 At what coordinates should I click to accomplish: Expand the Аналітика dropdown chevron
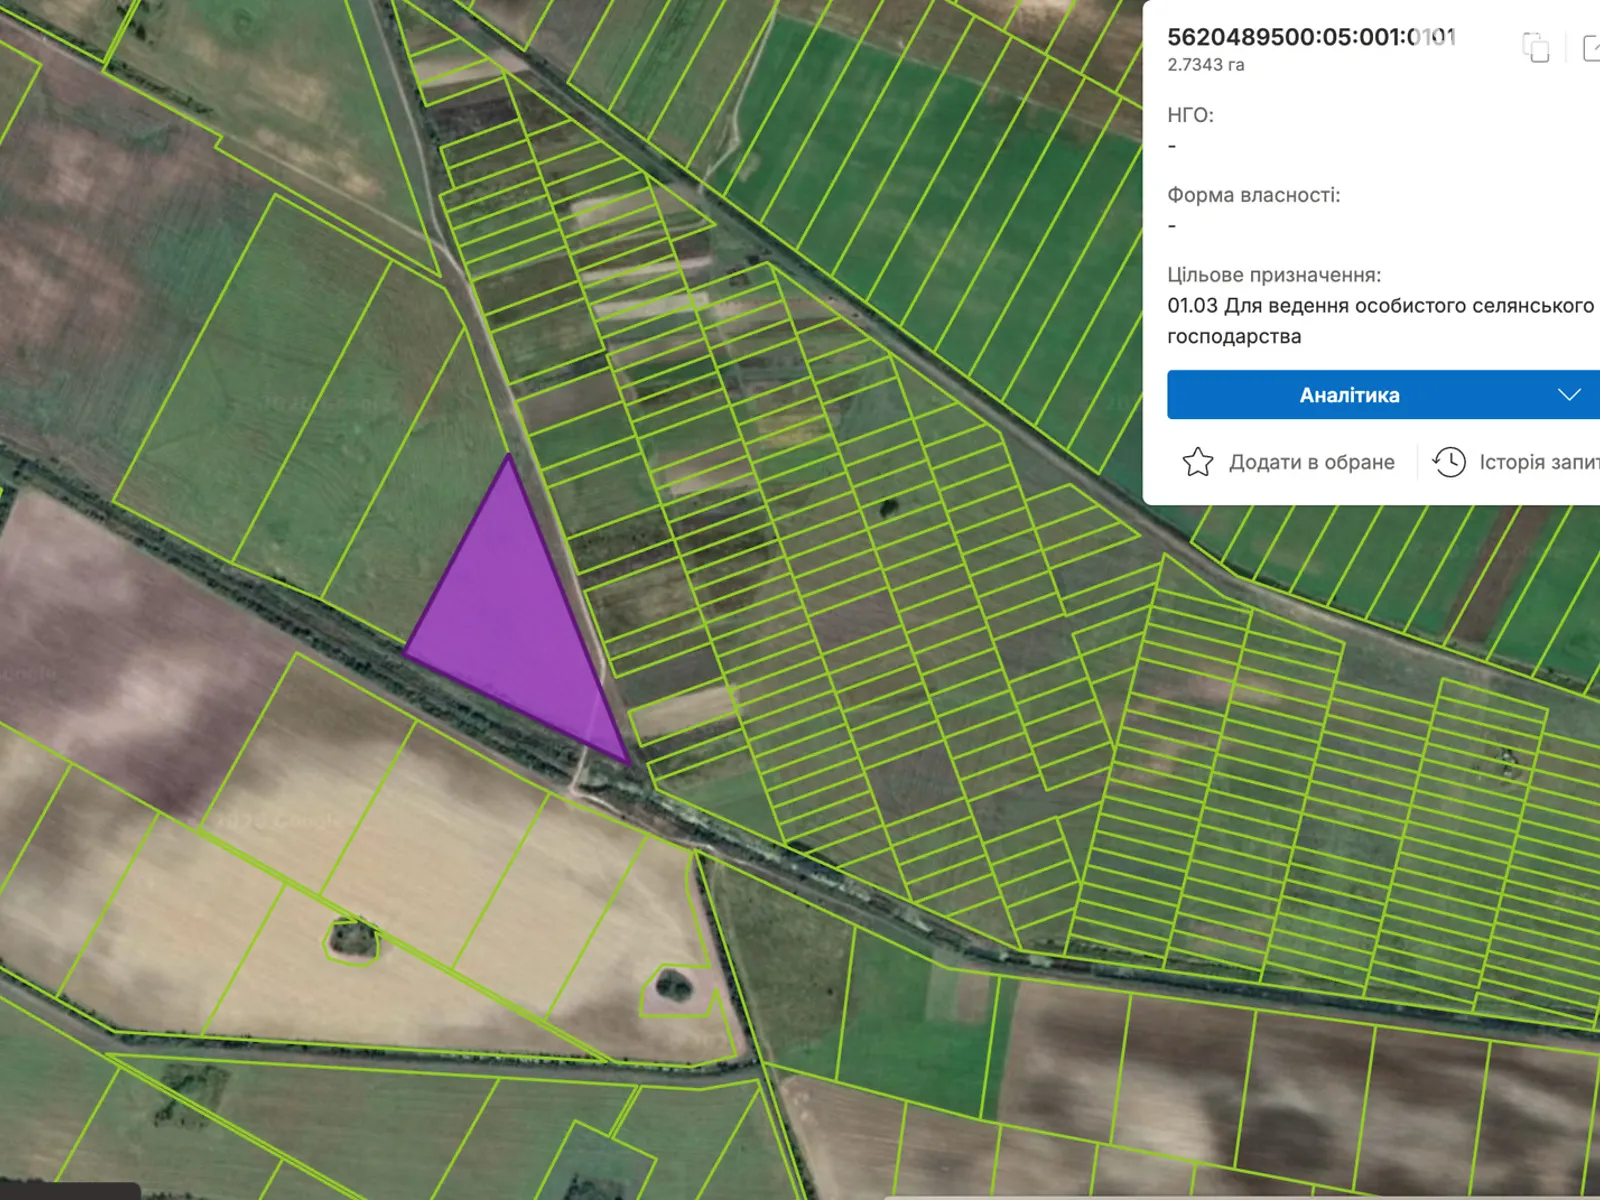click(x=1569, y=395)
